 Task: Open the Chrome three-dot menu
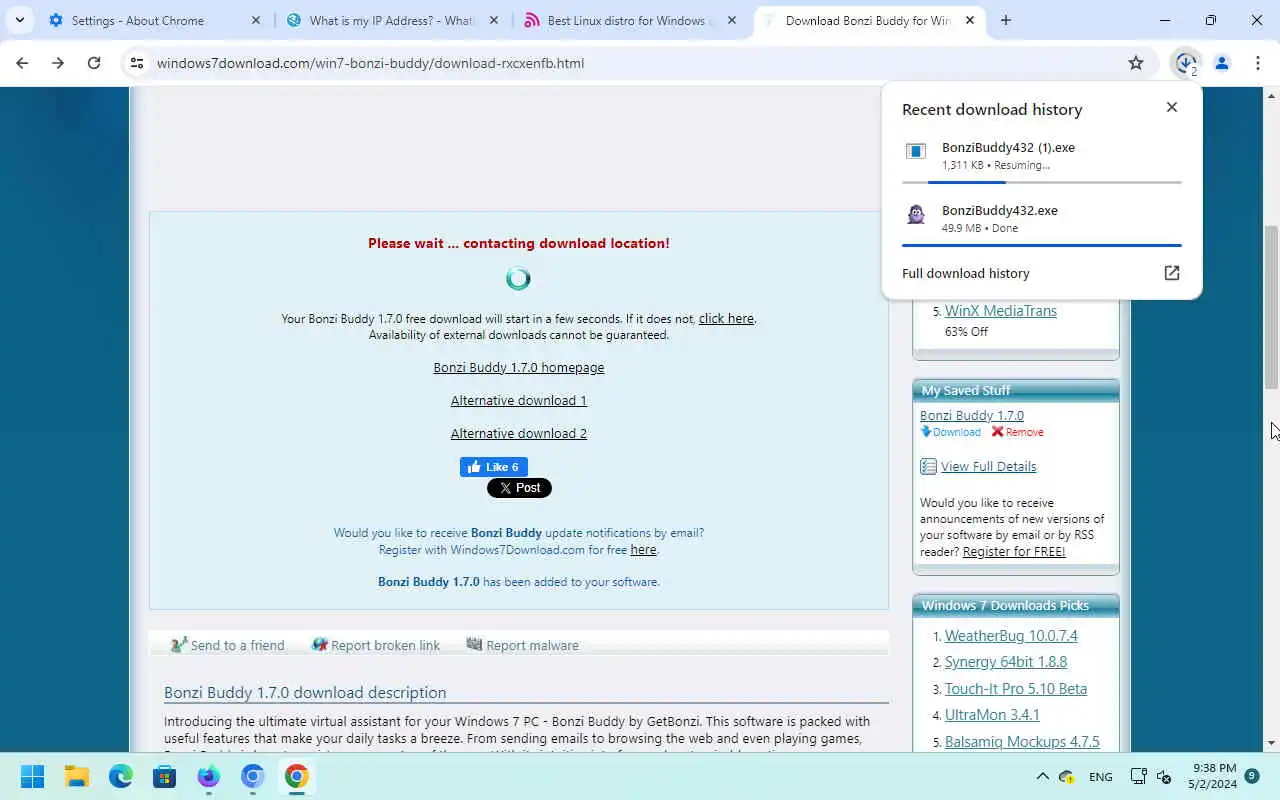1258,63
